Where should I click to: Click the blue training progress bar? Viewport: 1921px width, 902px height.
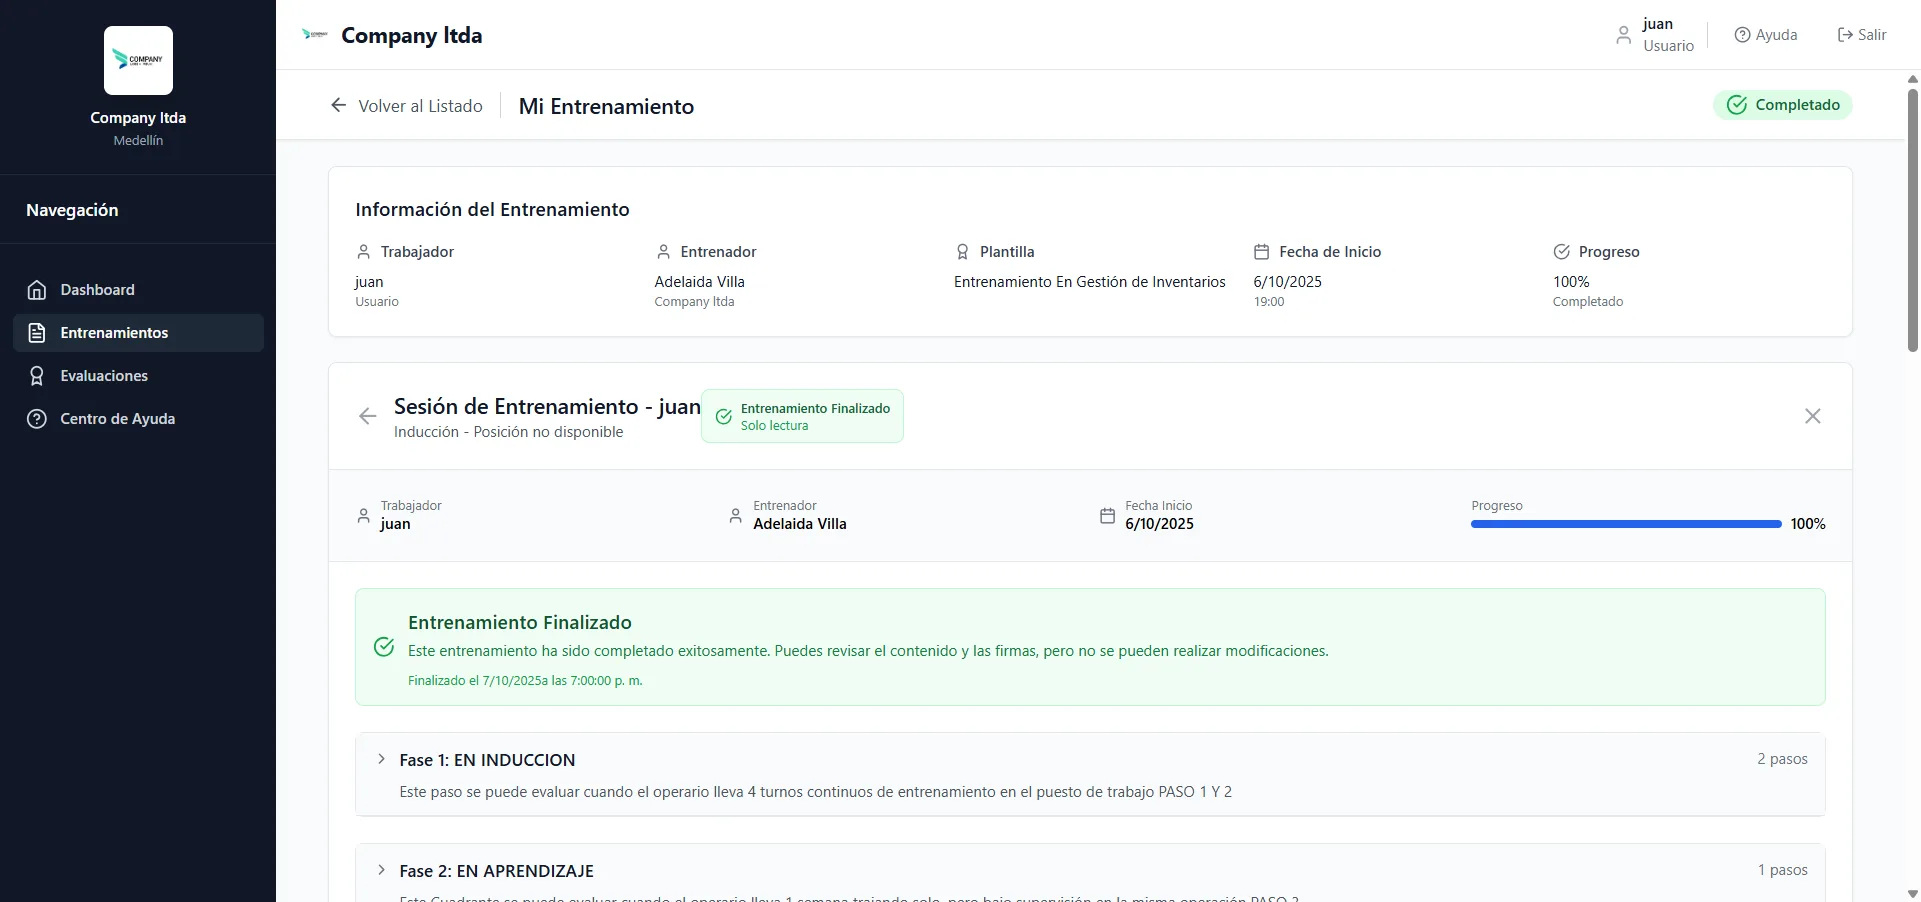[1626, 524]
